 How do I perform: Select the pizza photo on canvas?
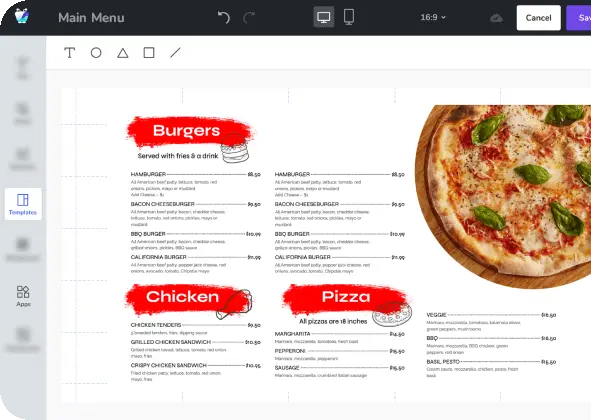tap(503, 196)
